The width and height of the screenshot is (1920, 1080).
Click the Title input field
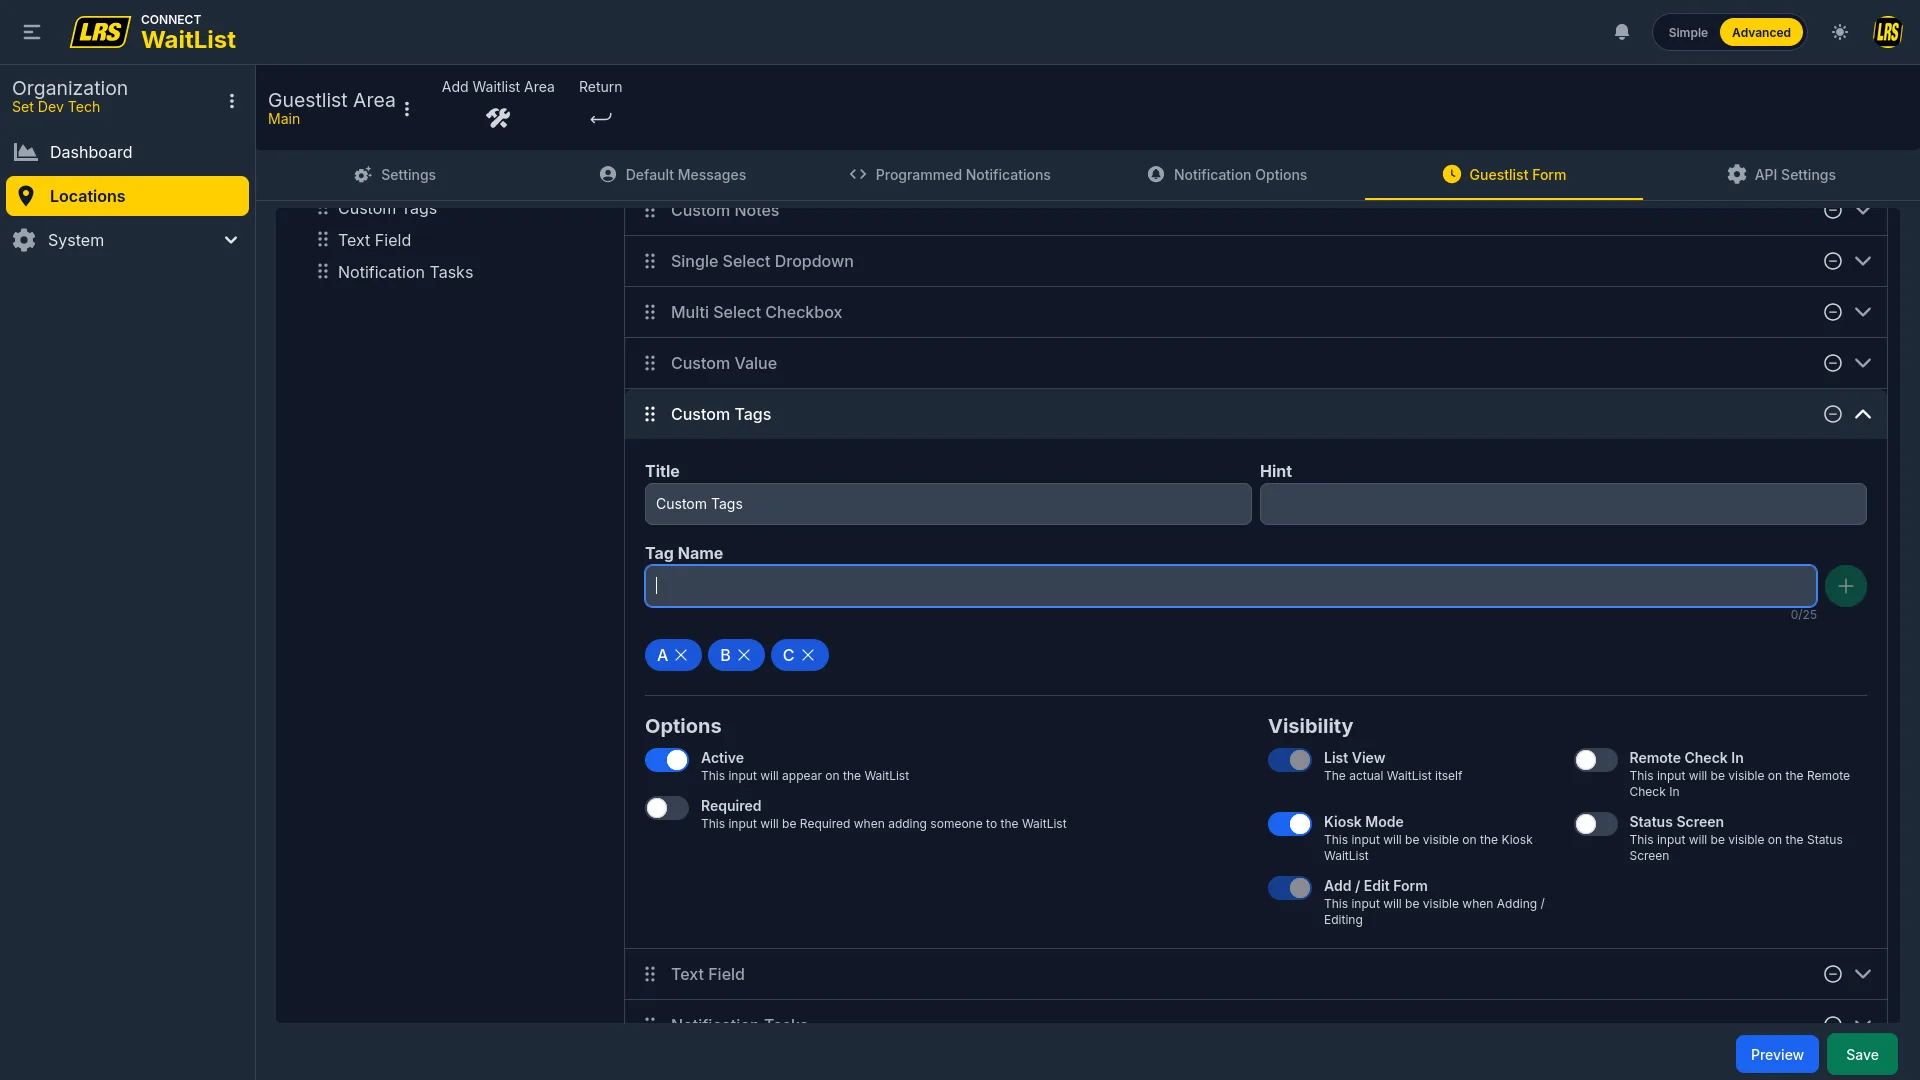pyautogui.click(x=948, y=504)
